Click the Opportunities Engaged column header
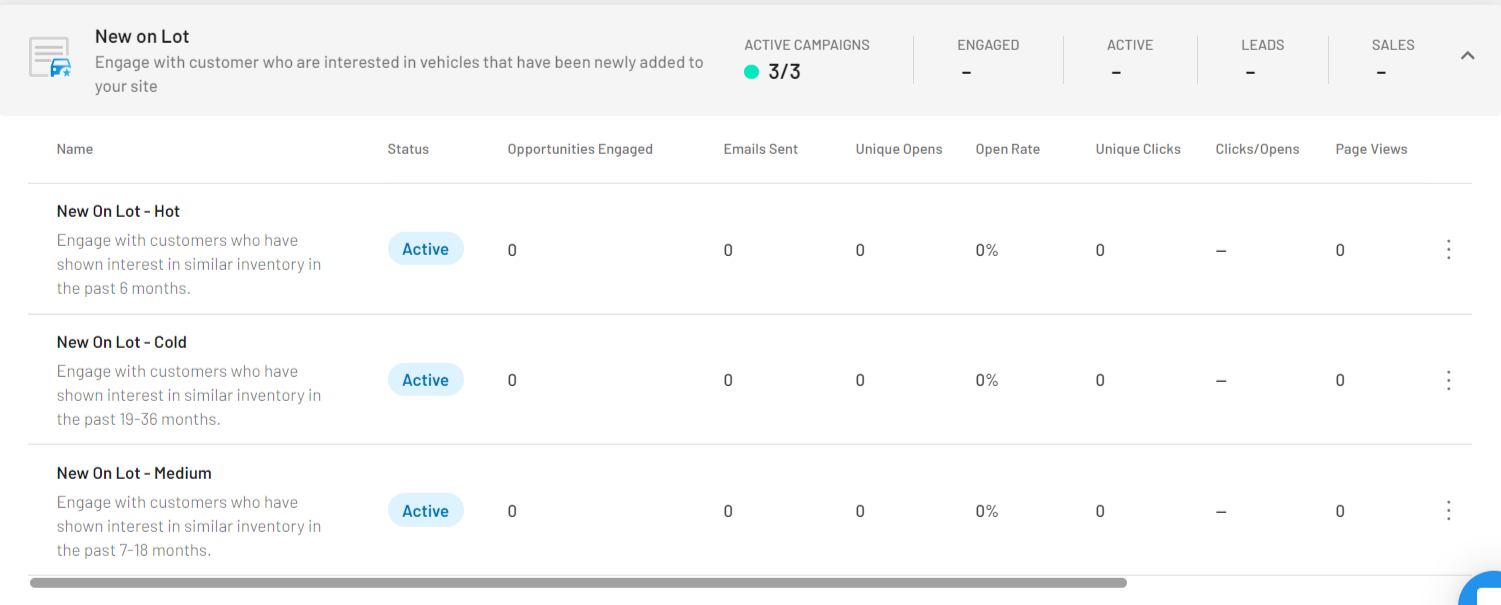Viewport: 1501px width, 605px height. click(x=580, y=149)
